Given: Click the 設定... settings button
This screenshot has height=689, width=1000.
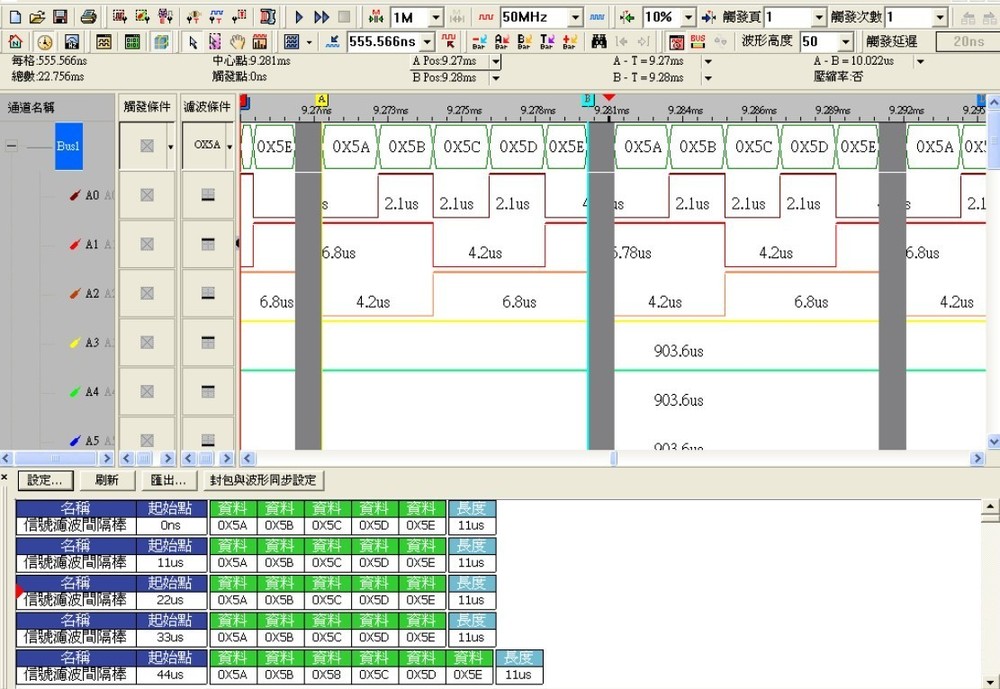Looking at the screenshot, I should click(45, 480).
